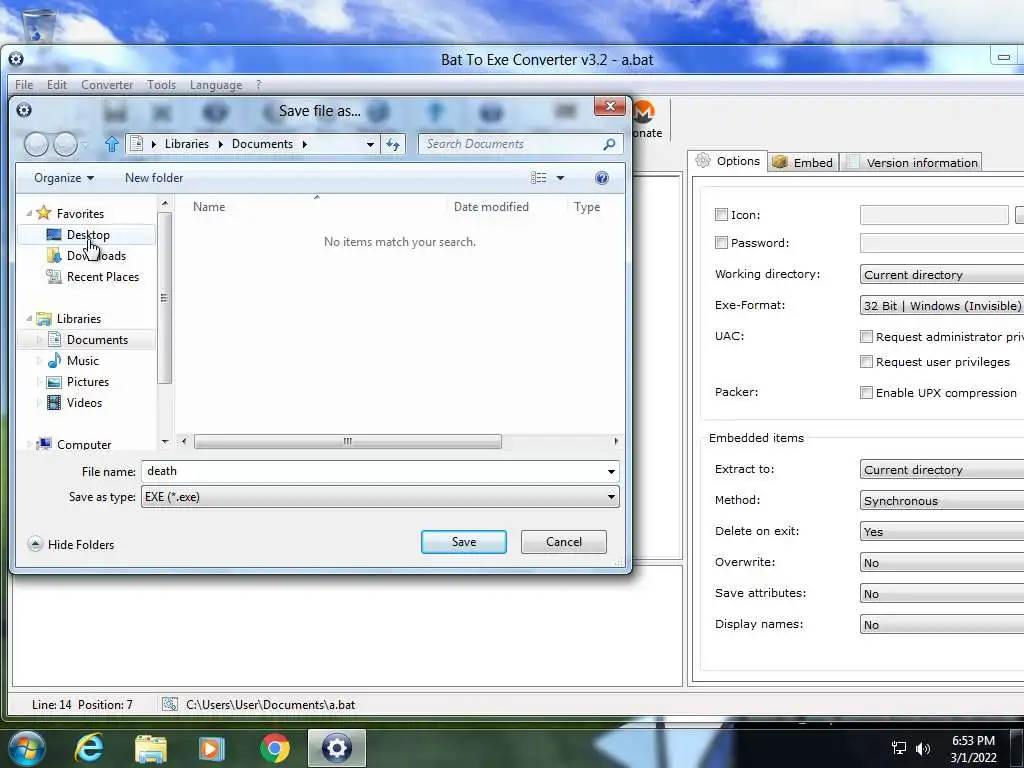Switch to the Options tab
Viewport: 1024px width, 768px height.
(x=728, y=161)
